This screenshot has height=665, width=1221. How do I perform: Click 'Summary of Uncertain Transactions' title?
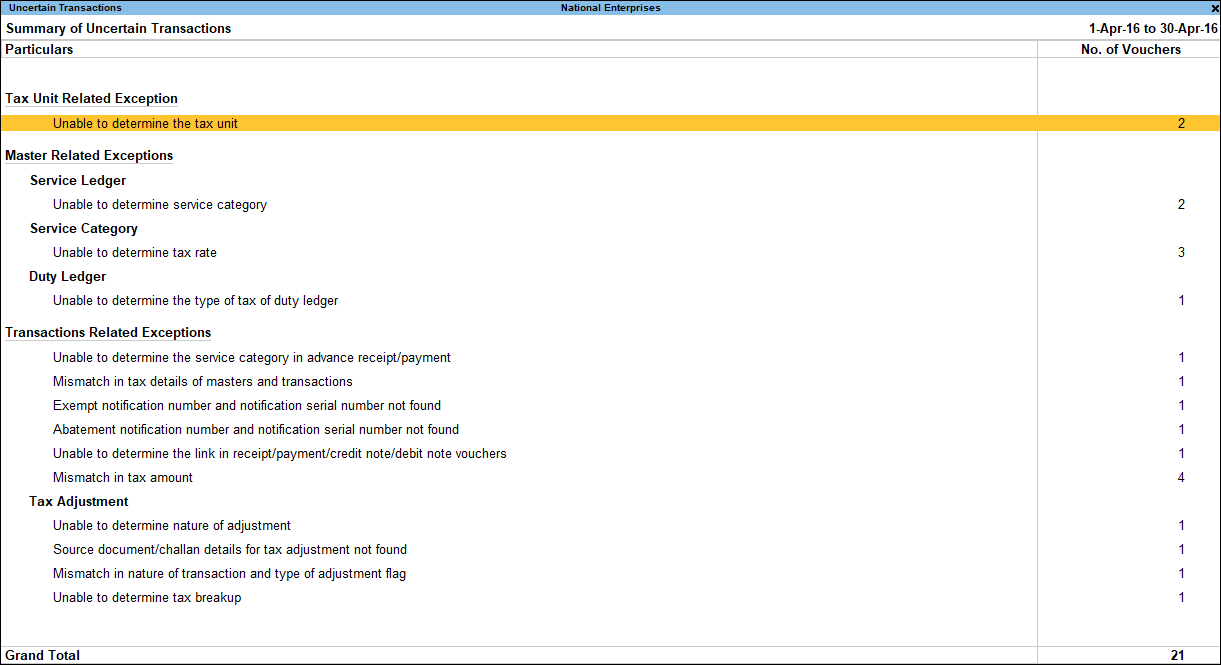coord(118,29)
